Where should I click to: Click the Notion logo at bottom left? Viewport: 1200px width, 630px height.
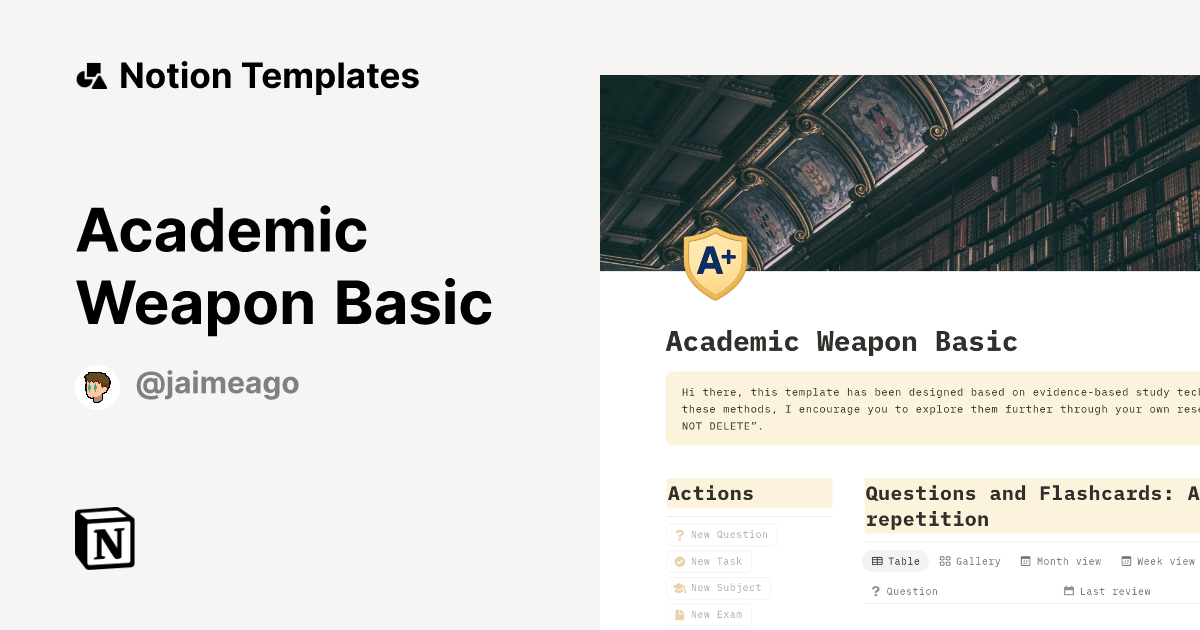click(x=104, y=538)
